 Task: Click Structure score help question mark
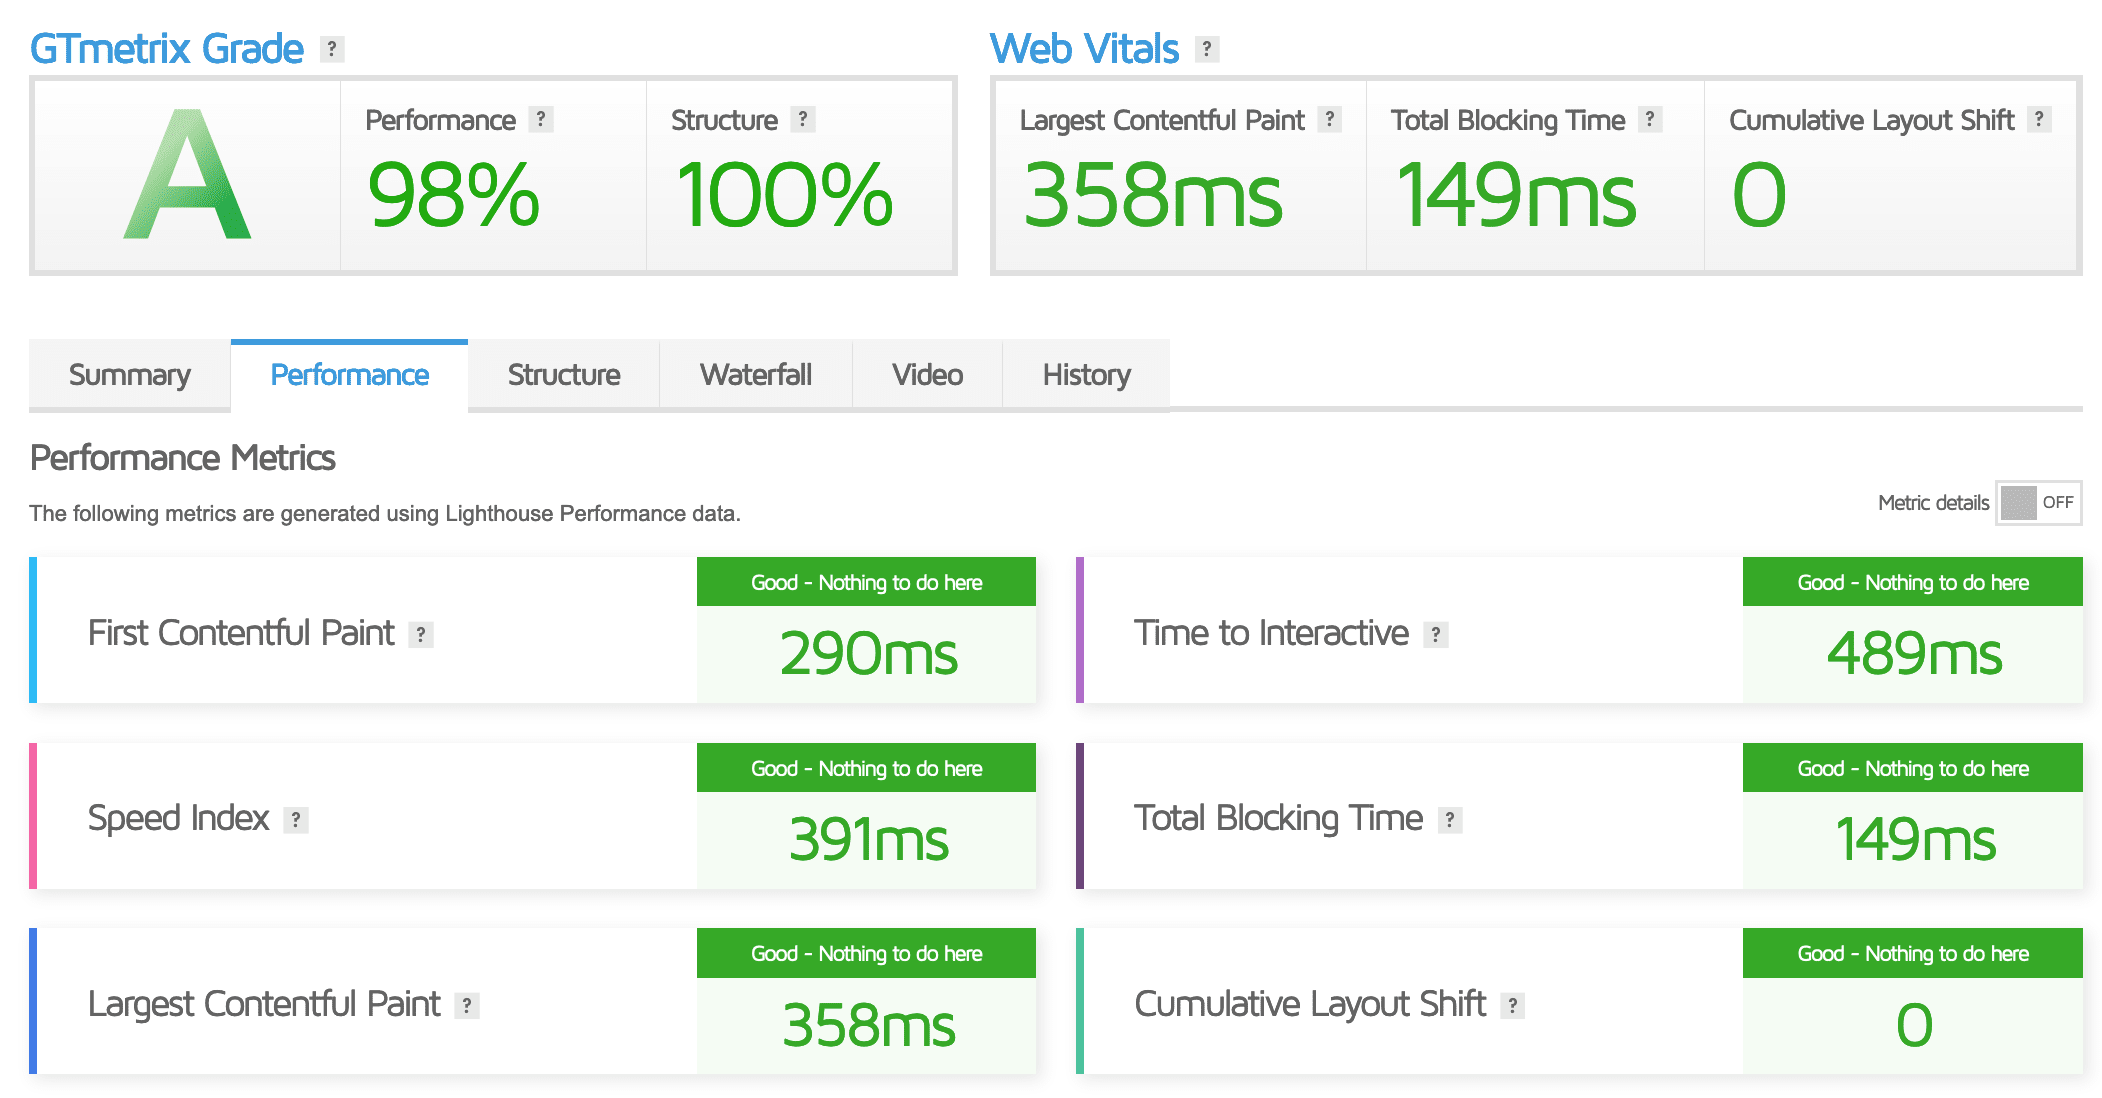click(803, 120)
